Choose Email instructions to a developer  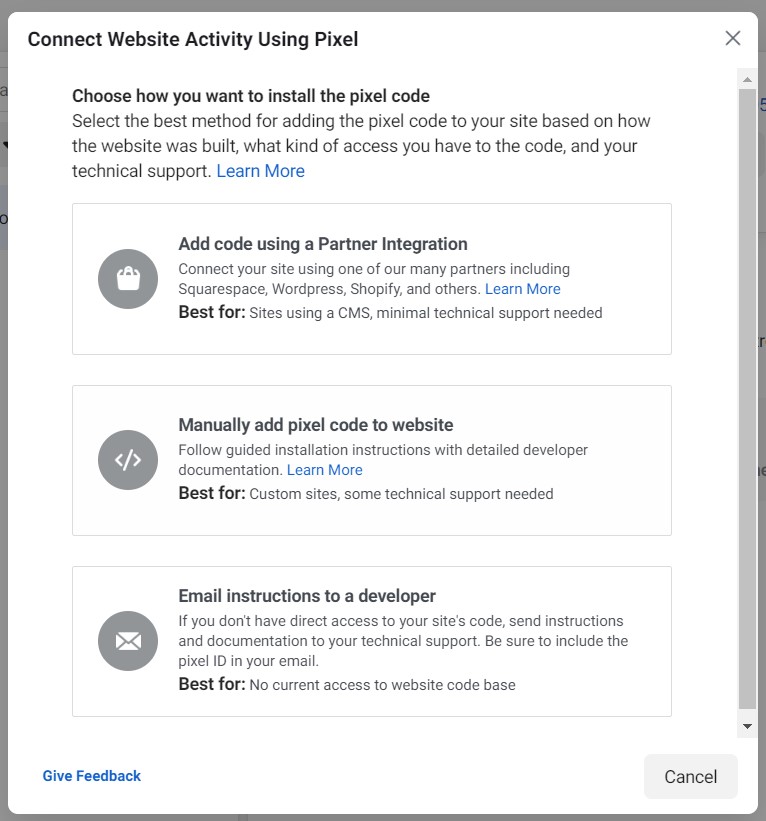[372, 641]
